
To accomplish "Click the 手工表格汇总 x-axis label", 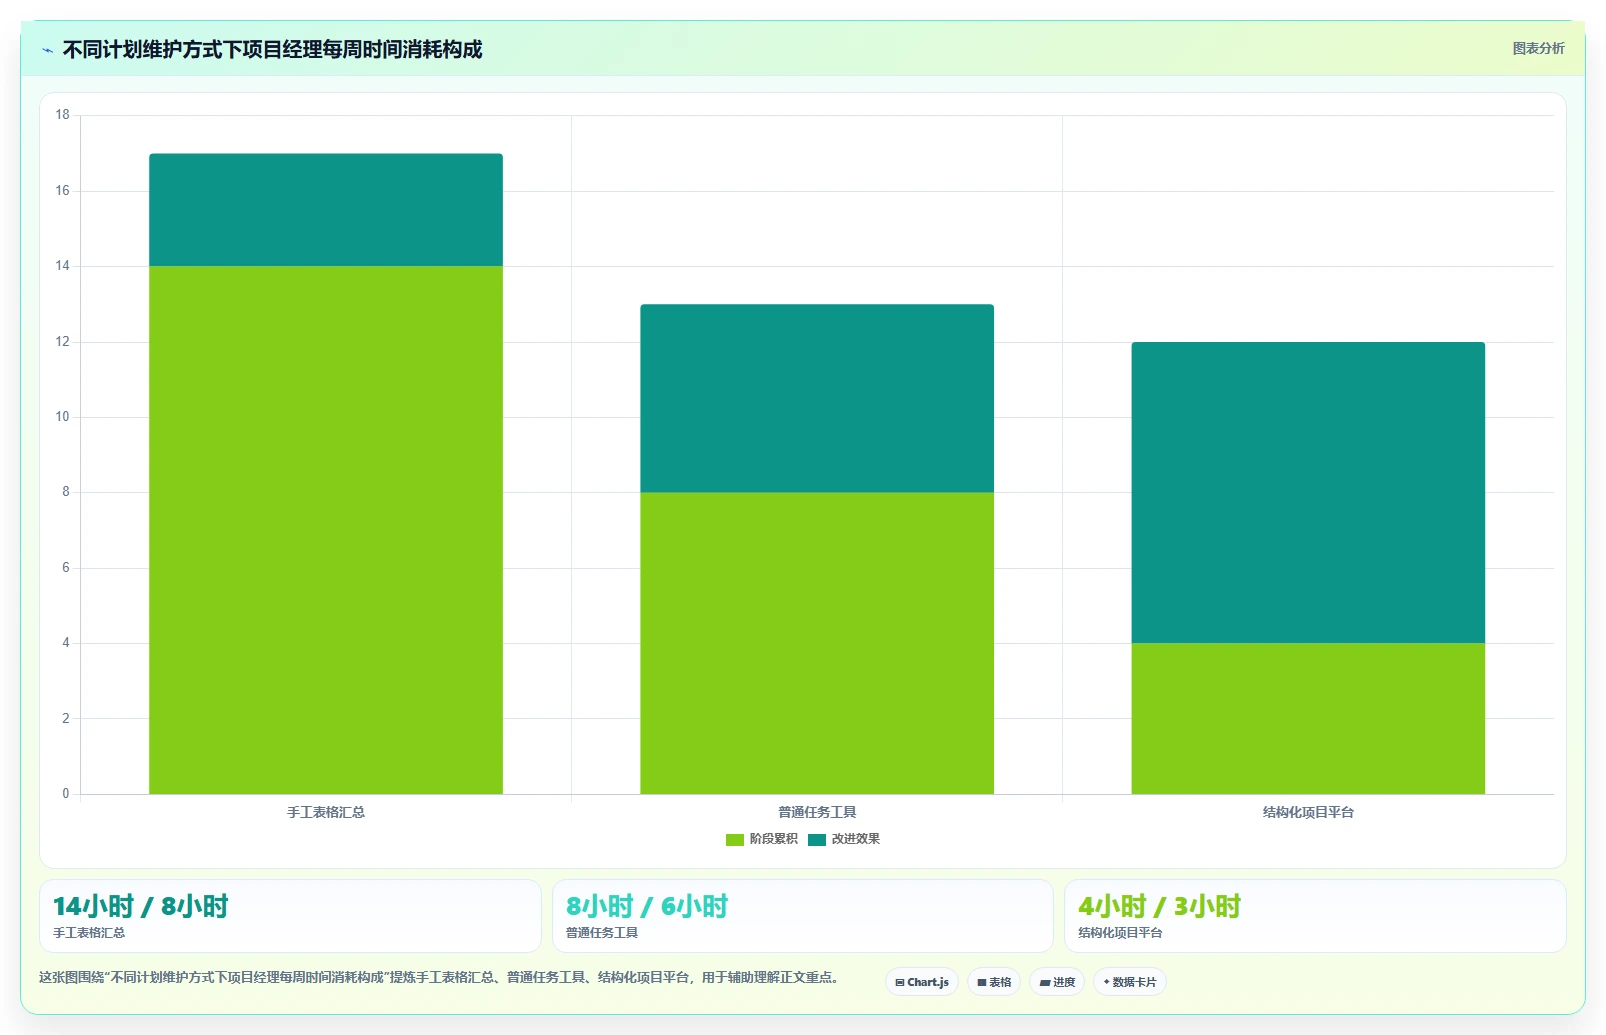I will pos(326,812).
